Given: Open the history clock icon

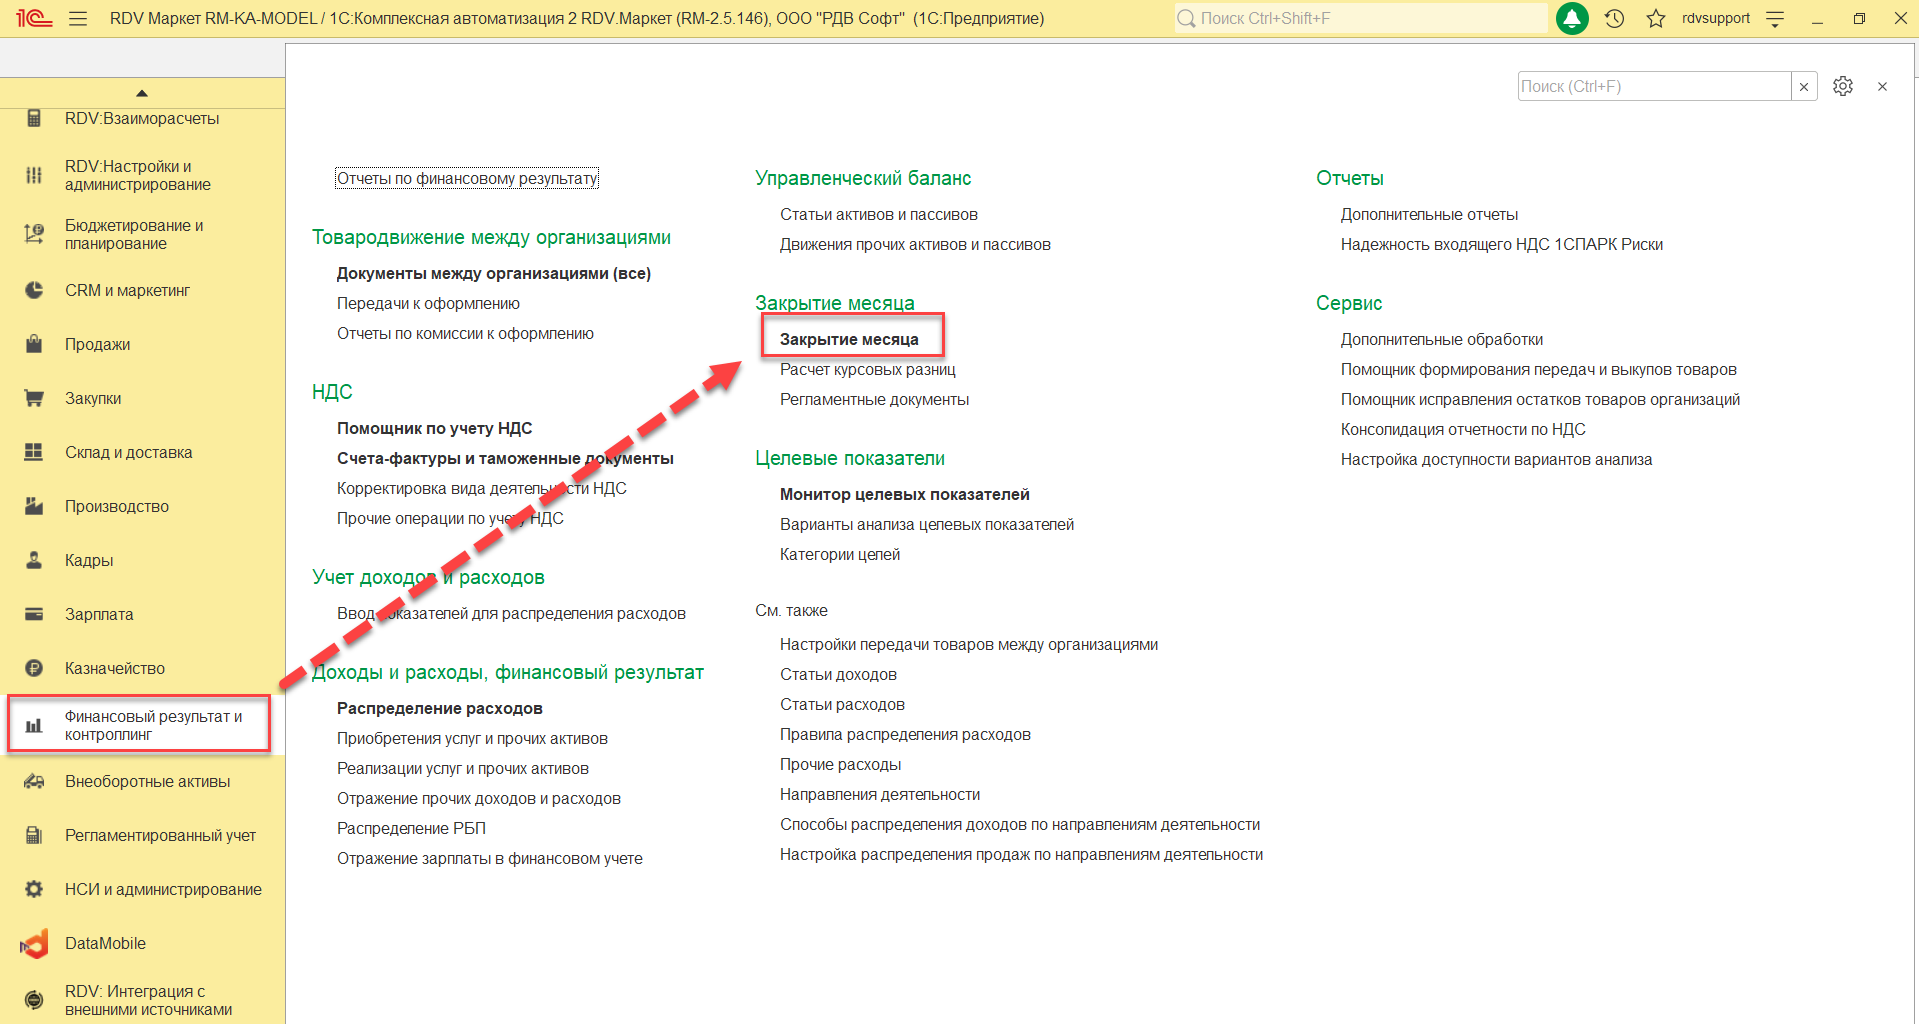Looking at the screenshot, I should pyautogui.click(x=1614, y=18).
